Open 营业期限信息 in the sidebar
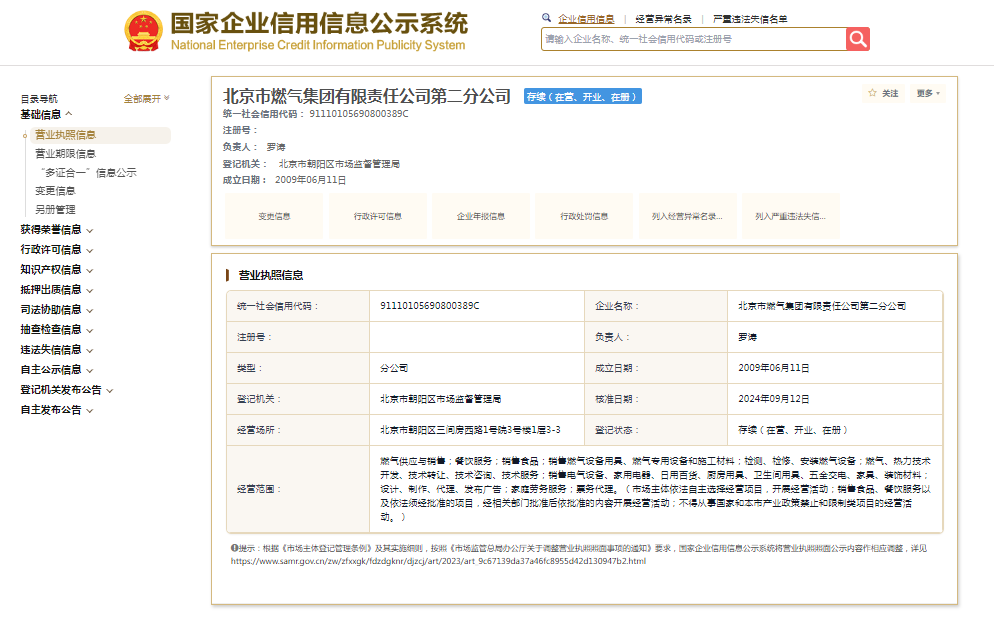Image resolution: width=994 pixels, height=623 pixels. 65,154
